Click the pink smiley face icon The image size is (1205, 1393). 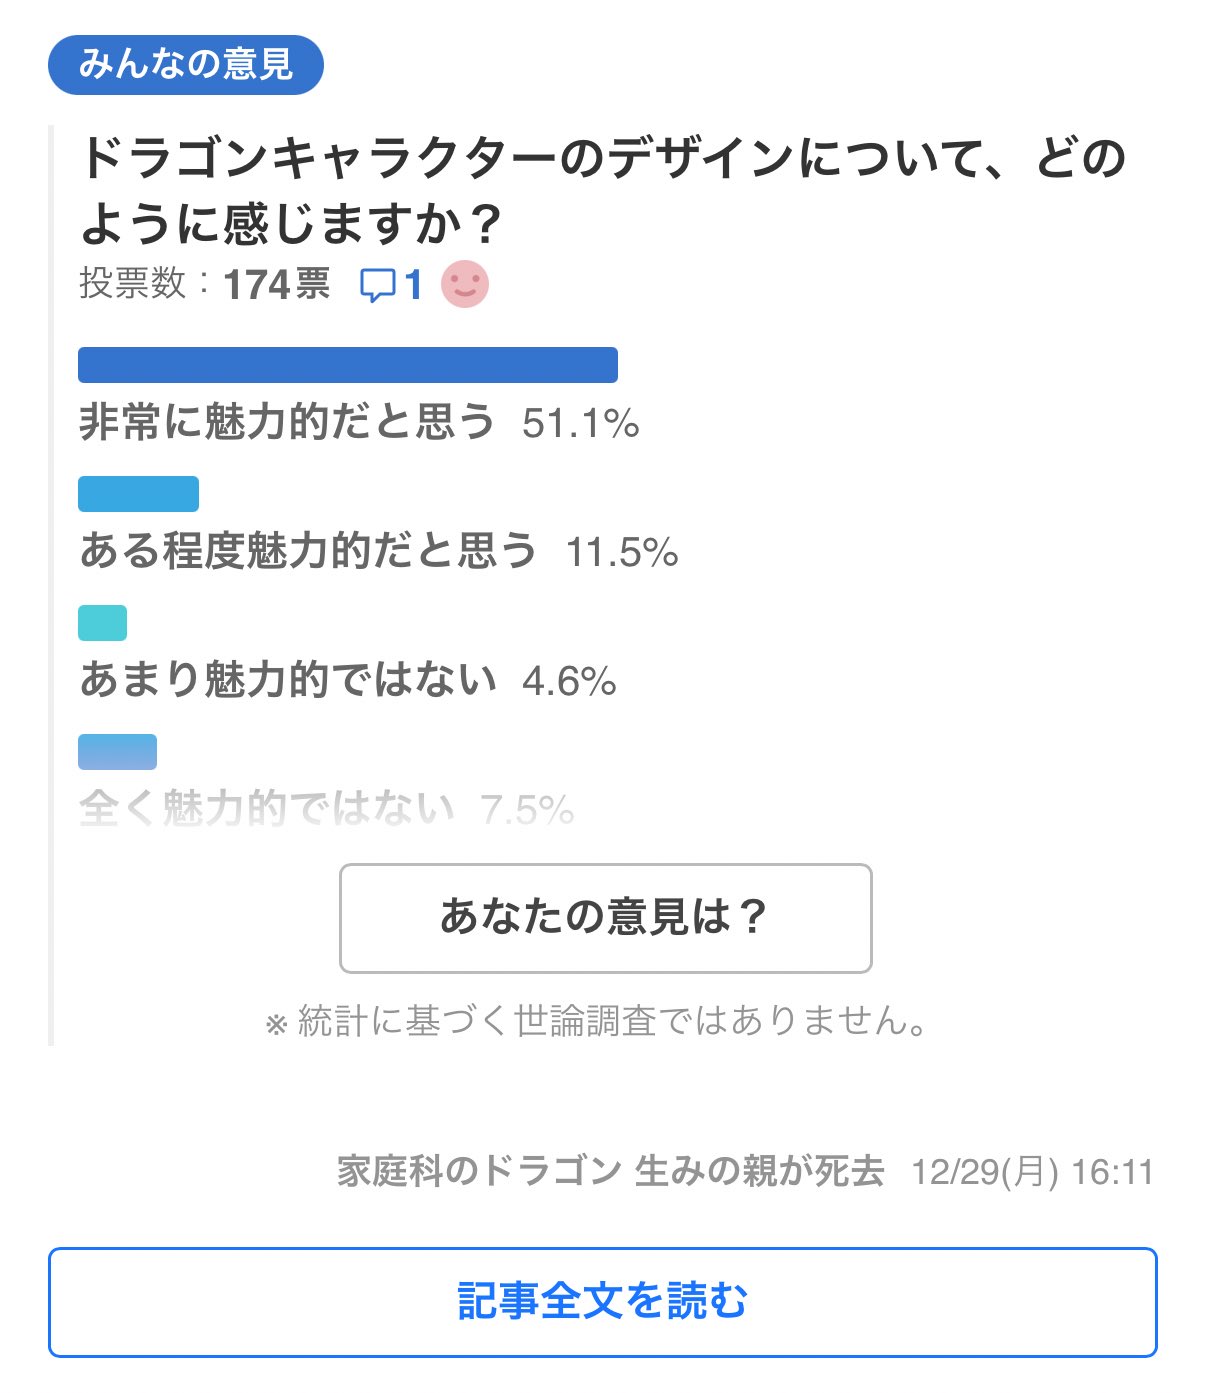click(465, 284)
